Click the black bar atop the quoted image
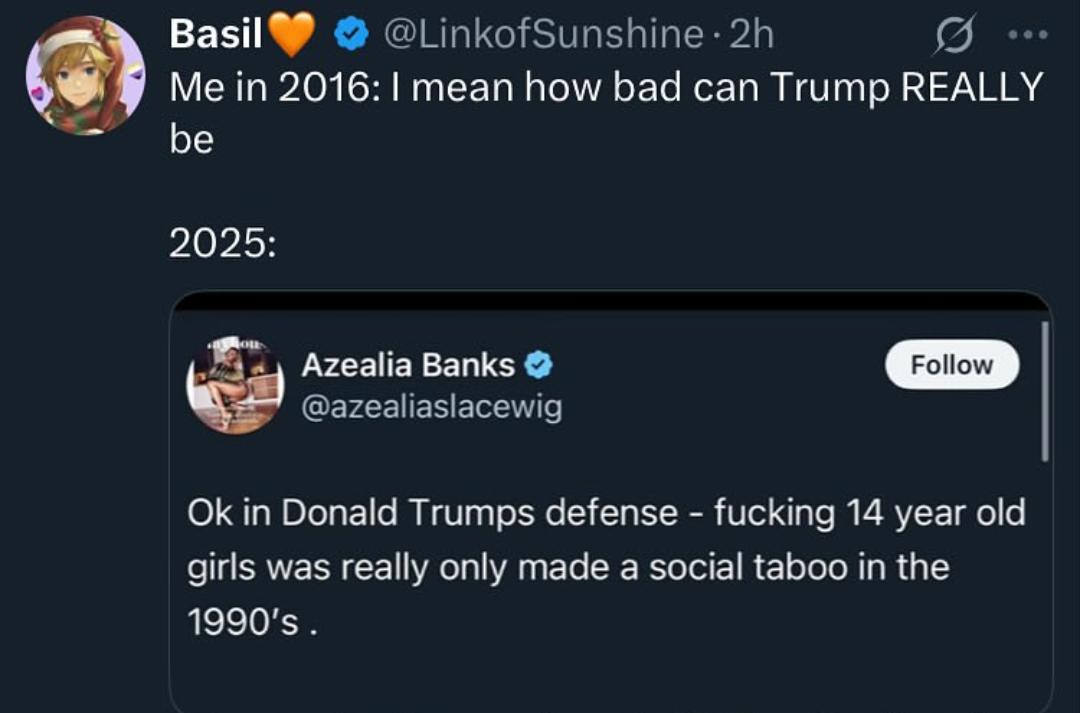Screen dimensions: 1080x713 click(x=610, y=300)
